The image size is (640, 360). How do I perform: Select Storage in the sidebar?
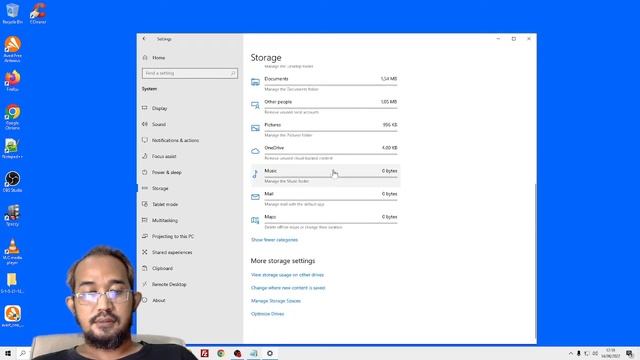tap(160, 189)
